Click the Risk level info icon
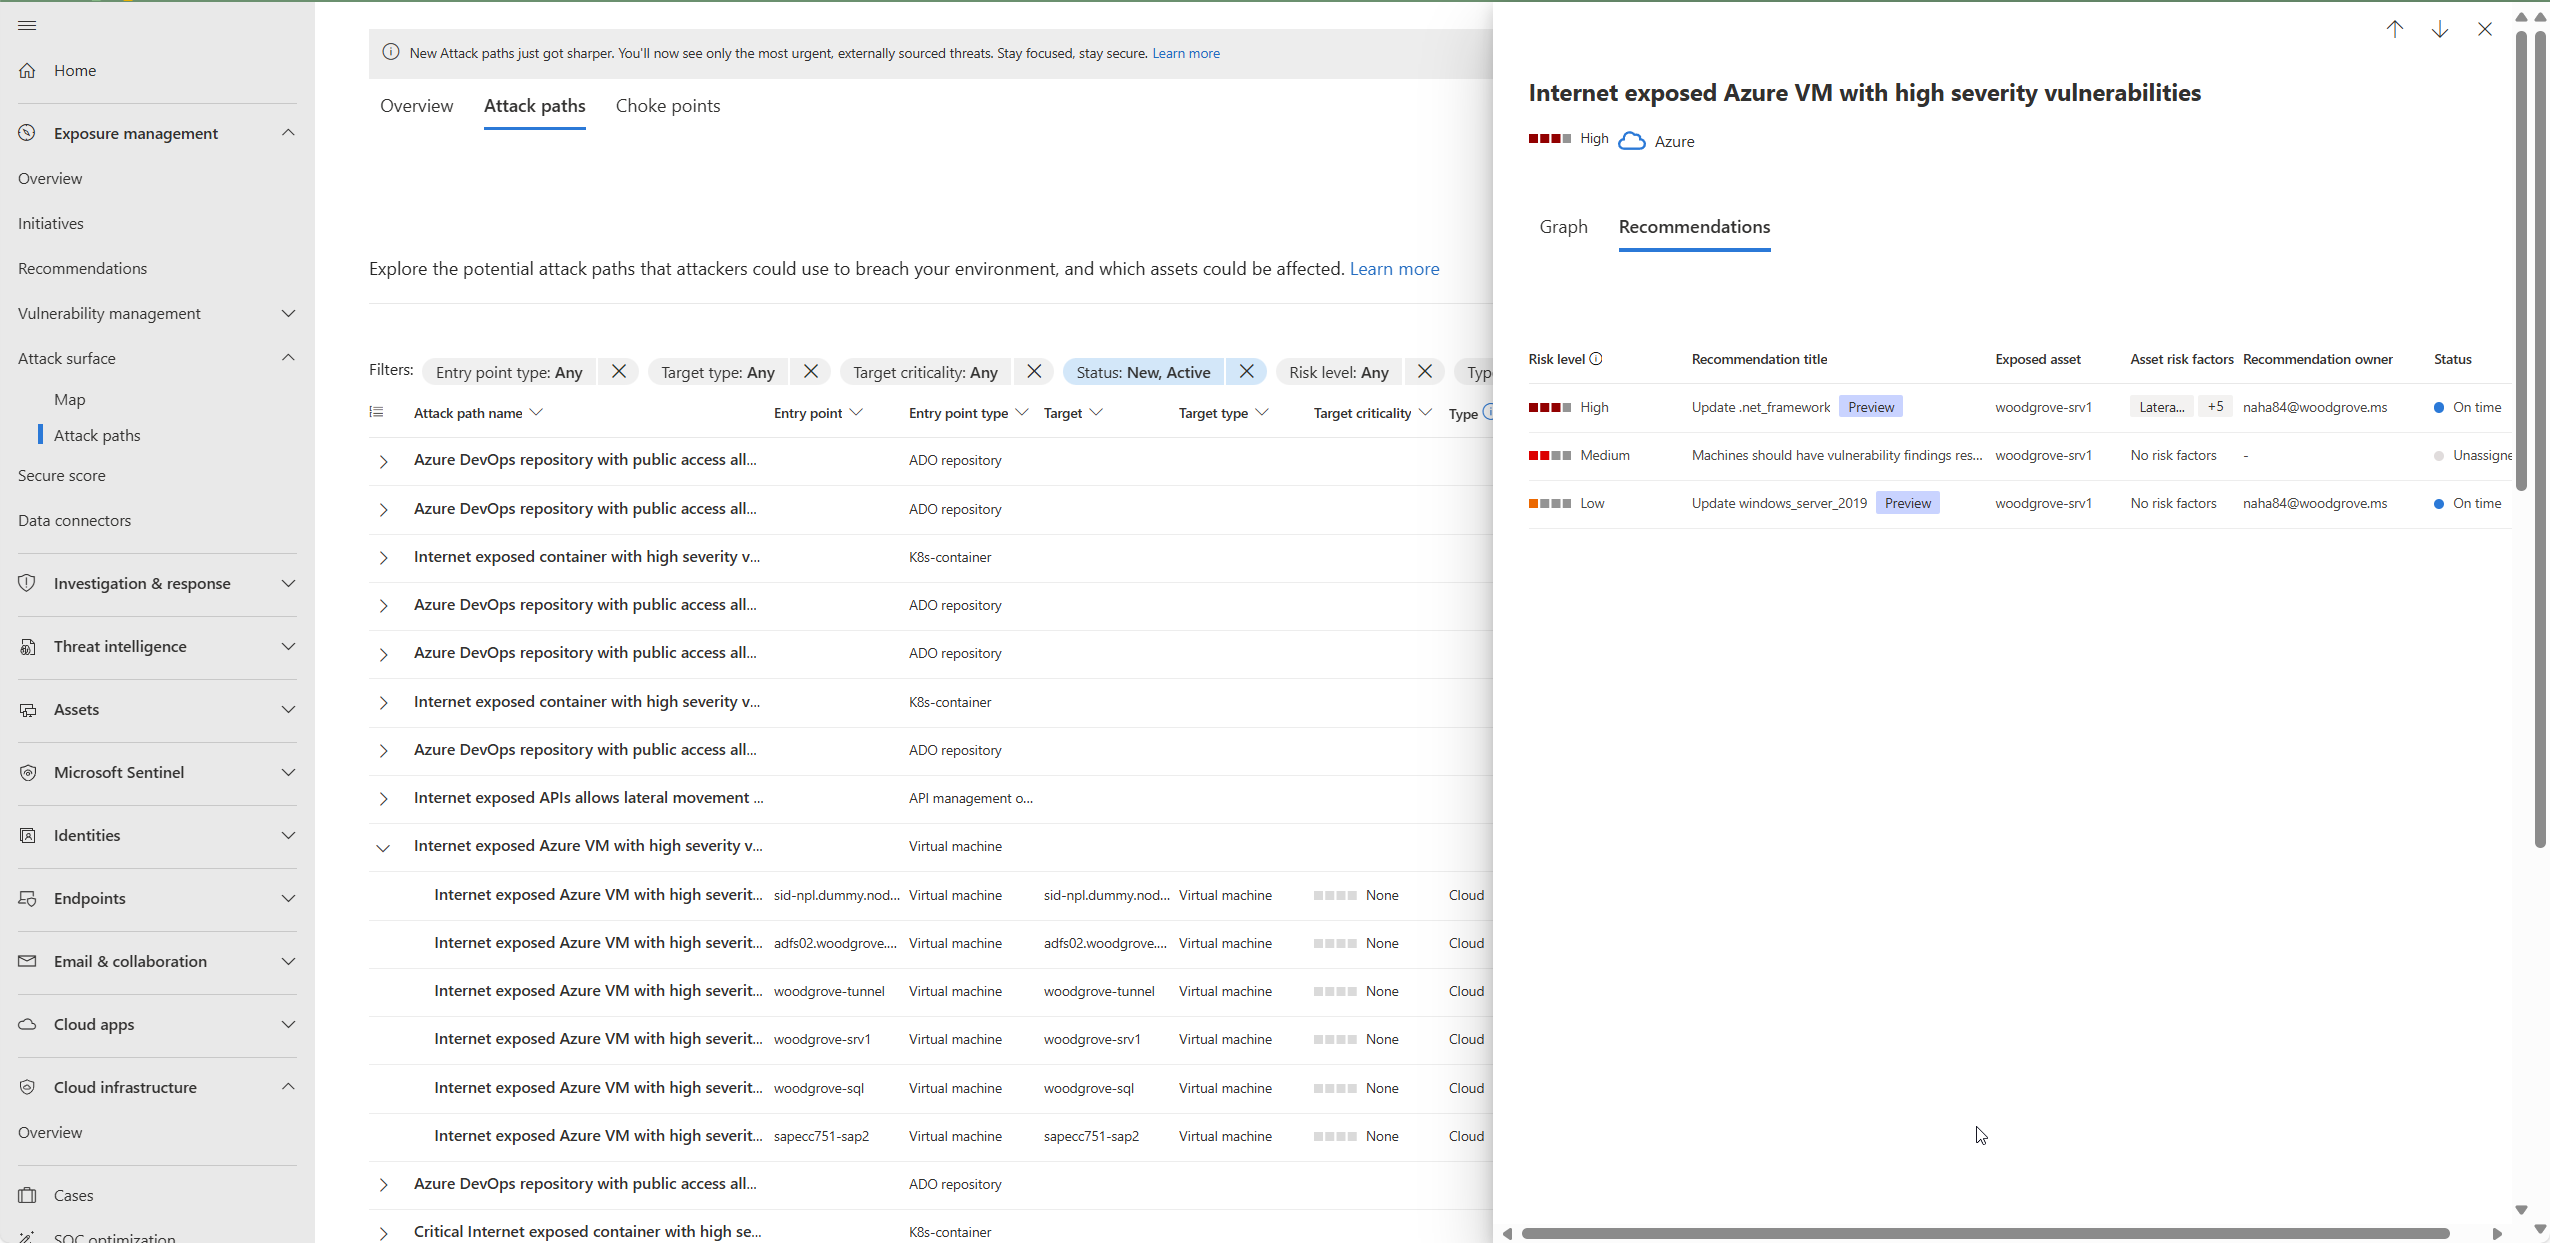 pos(1596,359)
